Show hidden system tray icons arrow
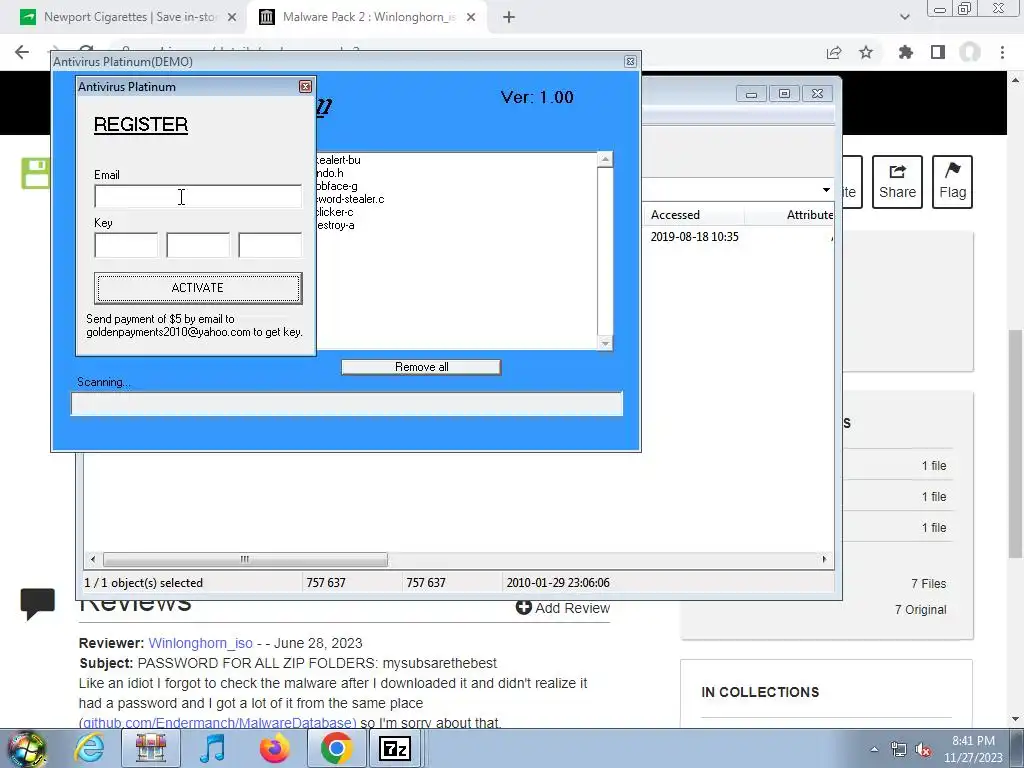Viewport: 1024px width, 768px height. (874, 749)
